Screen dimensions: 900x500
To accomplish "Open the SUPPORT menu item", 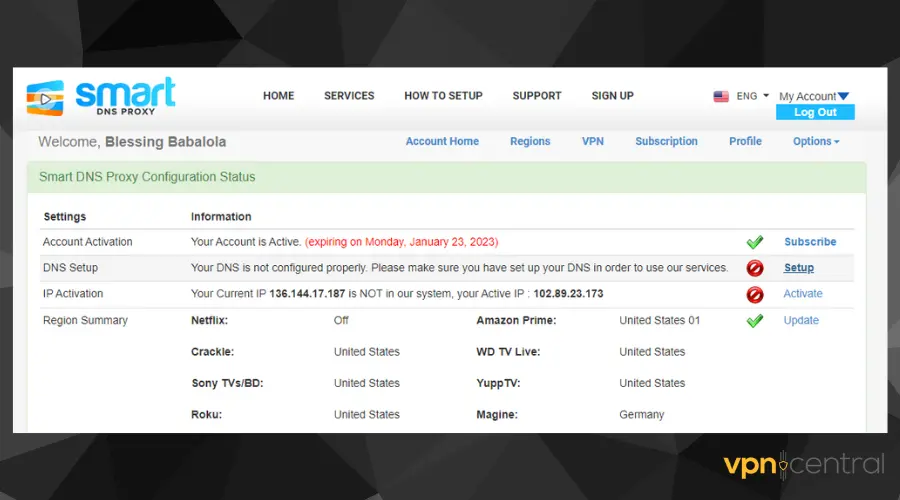I will [537, 96].
